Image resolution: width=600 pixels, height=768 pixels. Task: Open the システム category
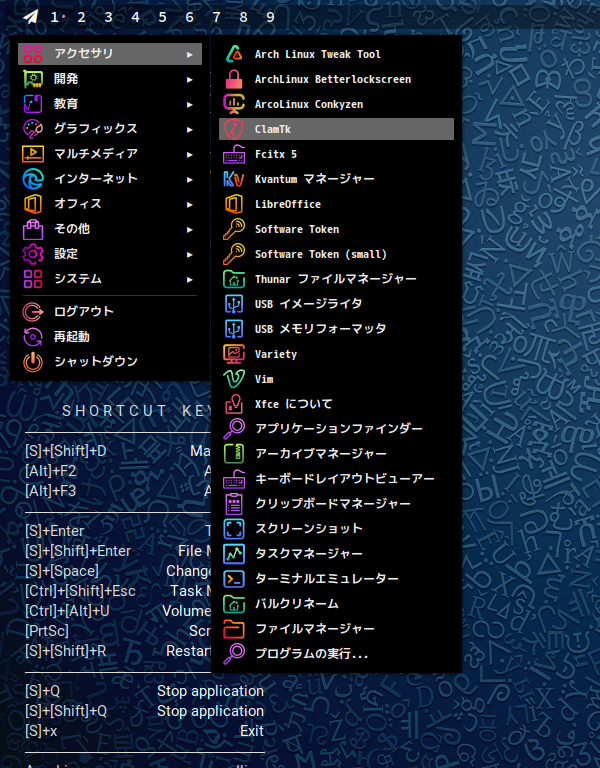point(110,279)
